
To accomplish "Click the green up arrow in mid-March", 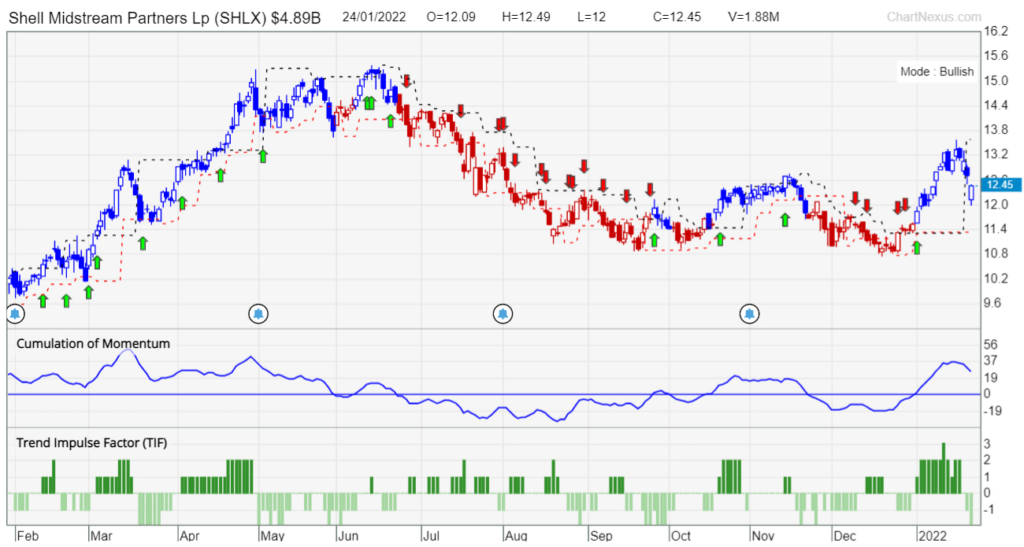I will [142, 243].
